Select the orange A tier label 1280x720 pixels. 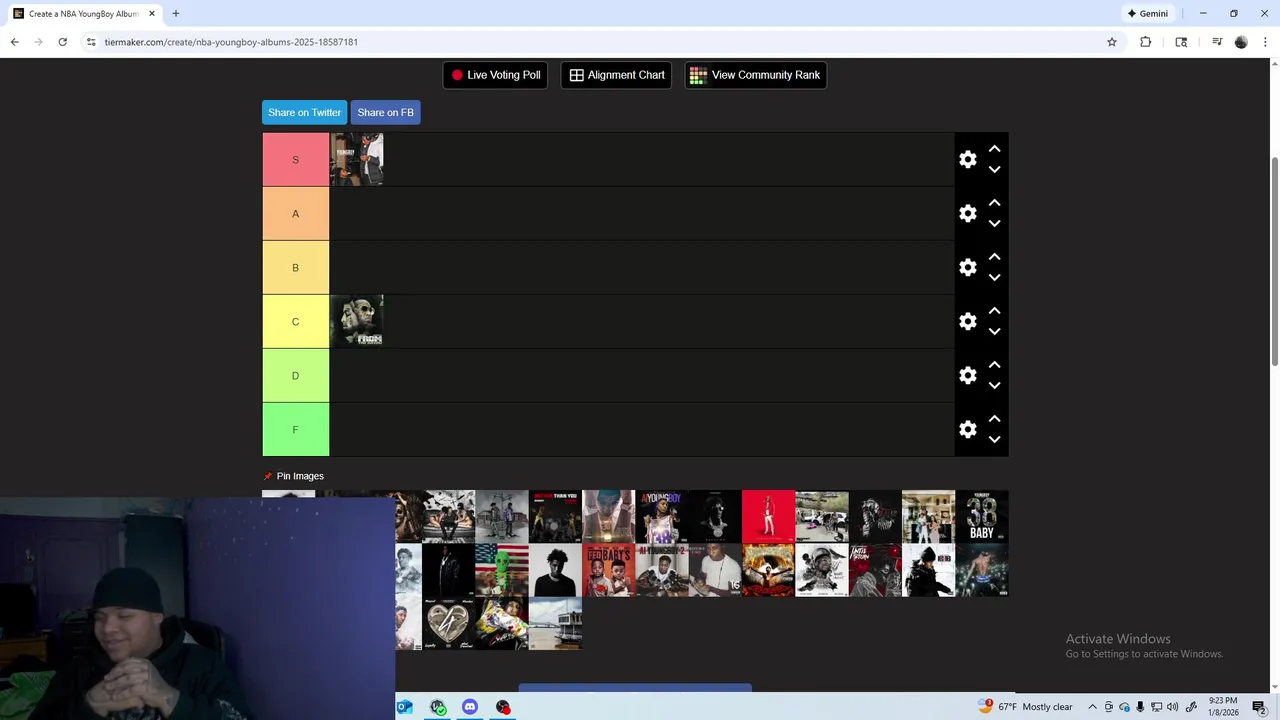(295, 214)
